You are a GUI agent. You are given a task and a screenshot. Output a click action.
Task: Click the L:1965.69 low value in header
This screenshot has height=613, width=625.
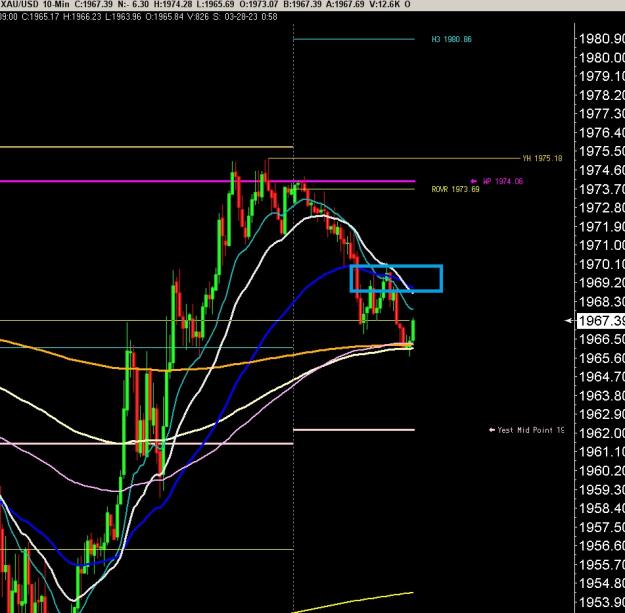pos(215,4)
